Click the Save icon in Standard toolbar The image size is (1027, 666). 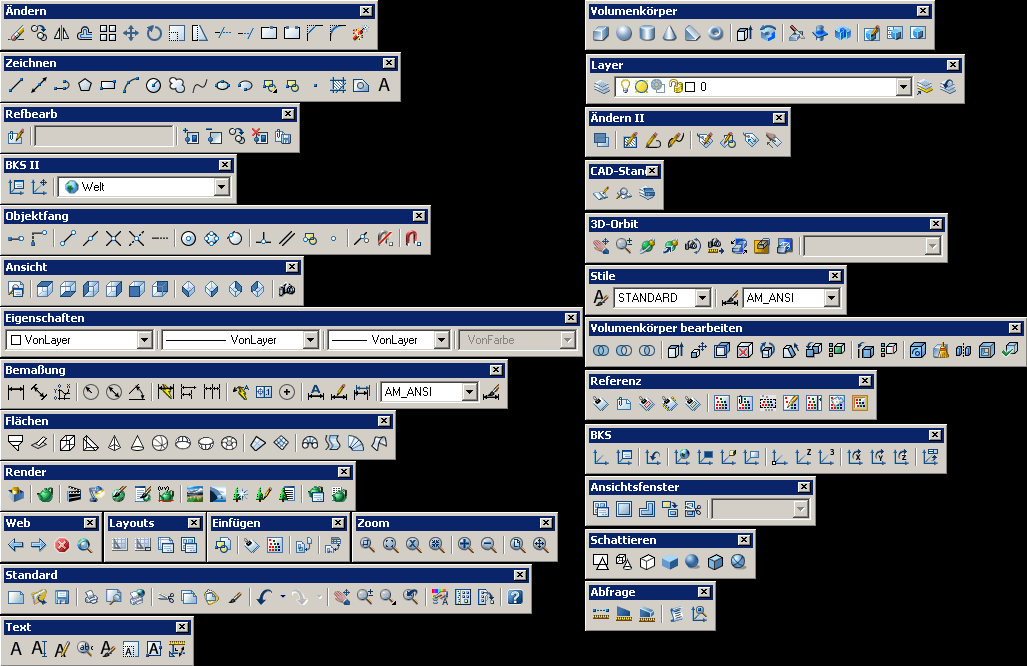pos(62,598)
